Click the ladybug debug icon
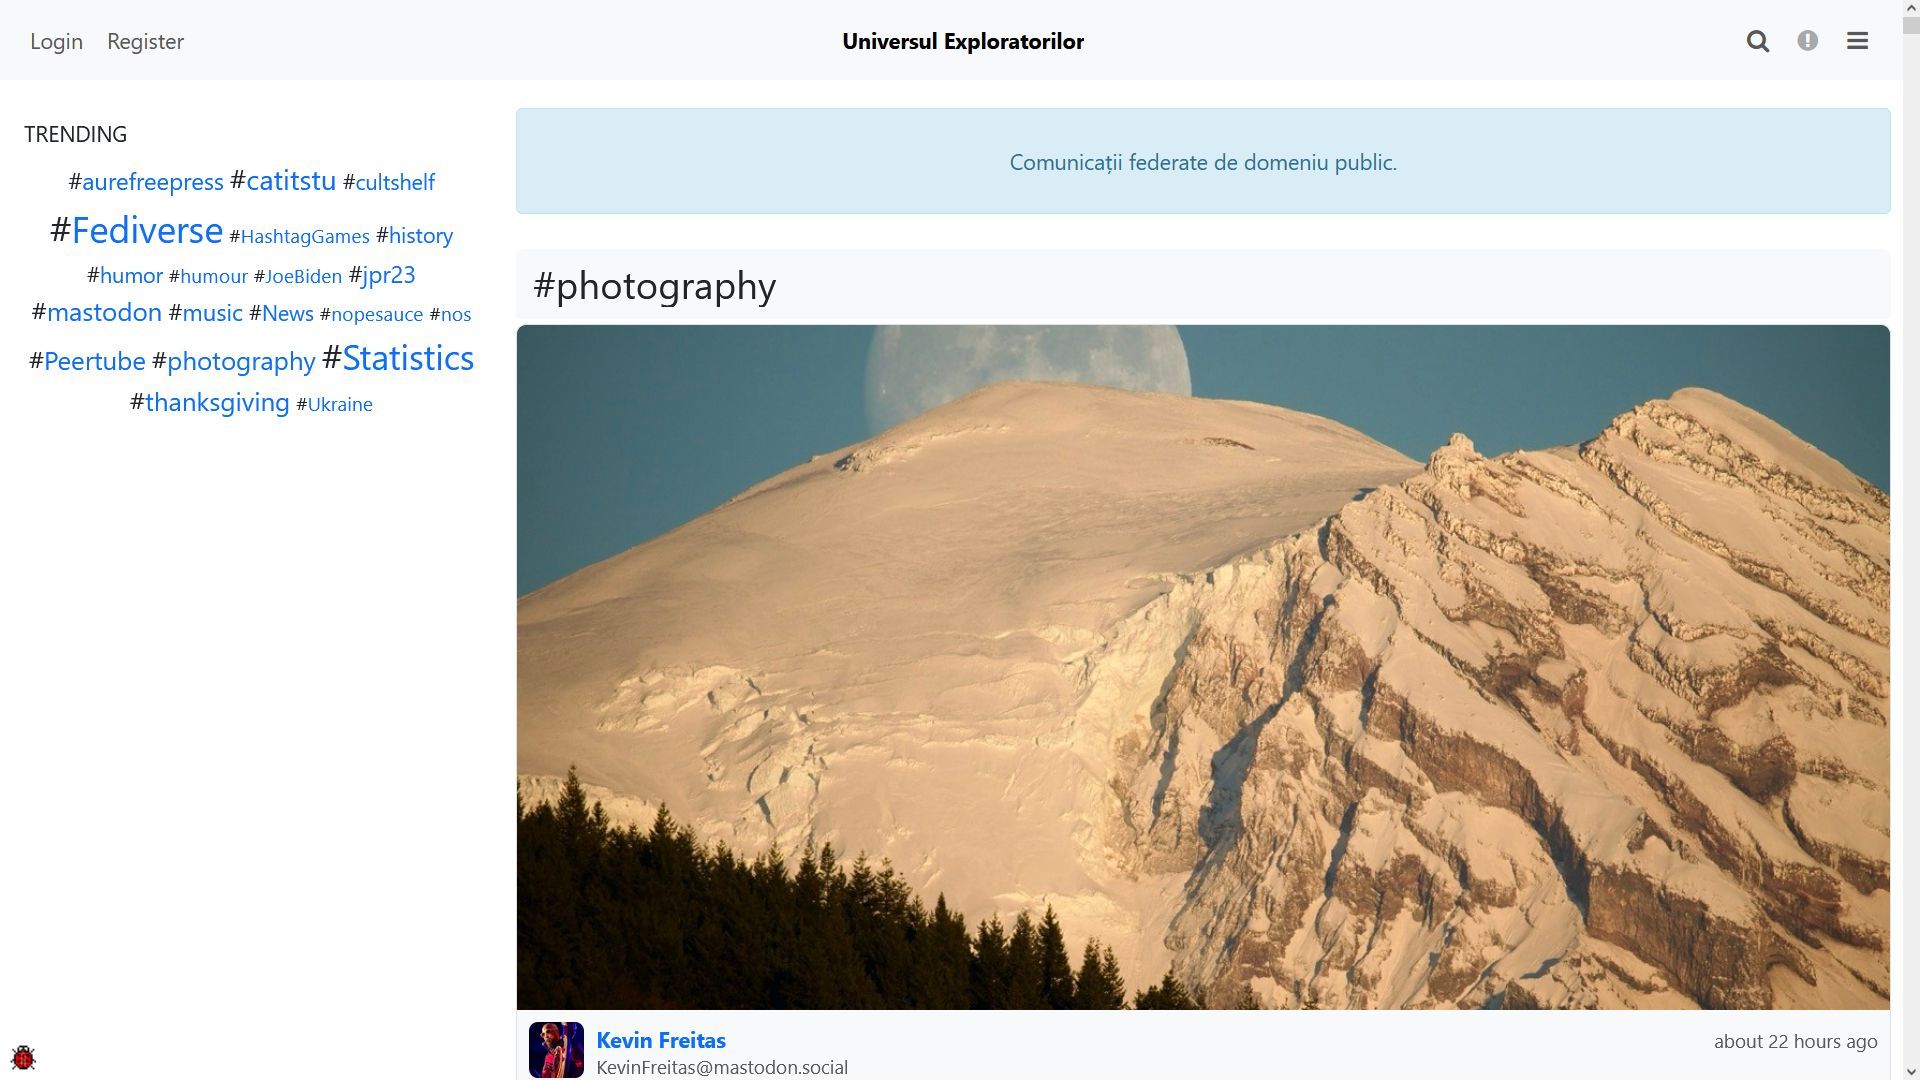The height and width of the screenshot is (1080, 1920). (23, 1057)
